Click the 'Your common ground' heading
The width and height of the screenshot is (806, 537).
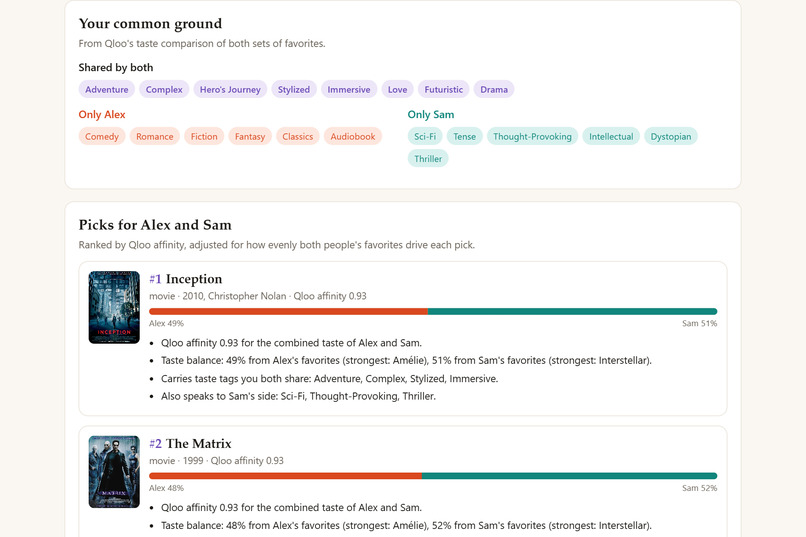pos(150,24)
